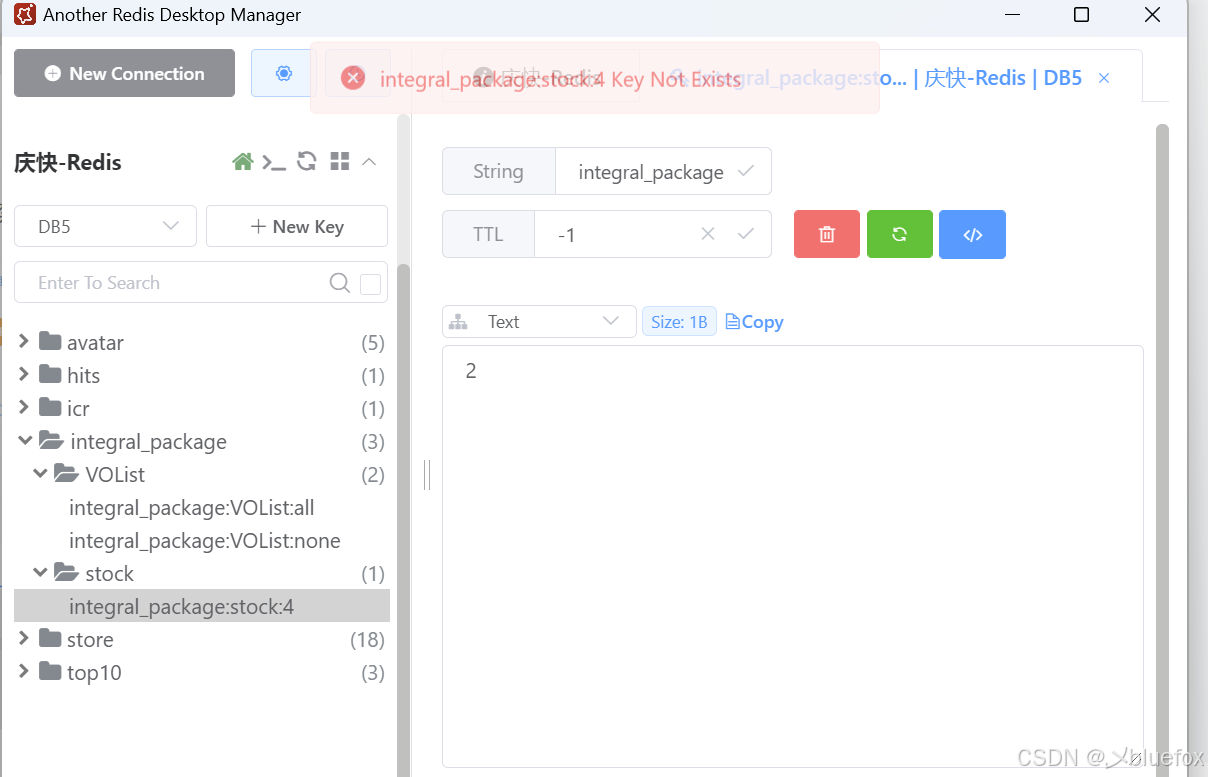Confirm the TTL value with its check mark
Image resolution: width=1208 pixels, height=777 pixels.
745,234
